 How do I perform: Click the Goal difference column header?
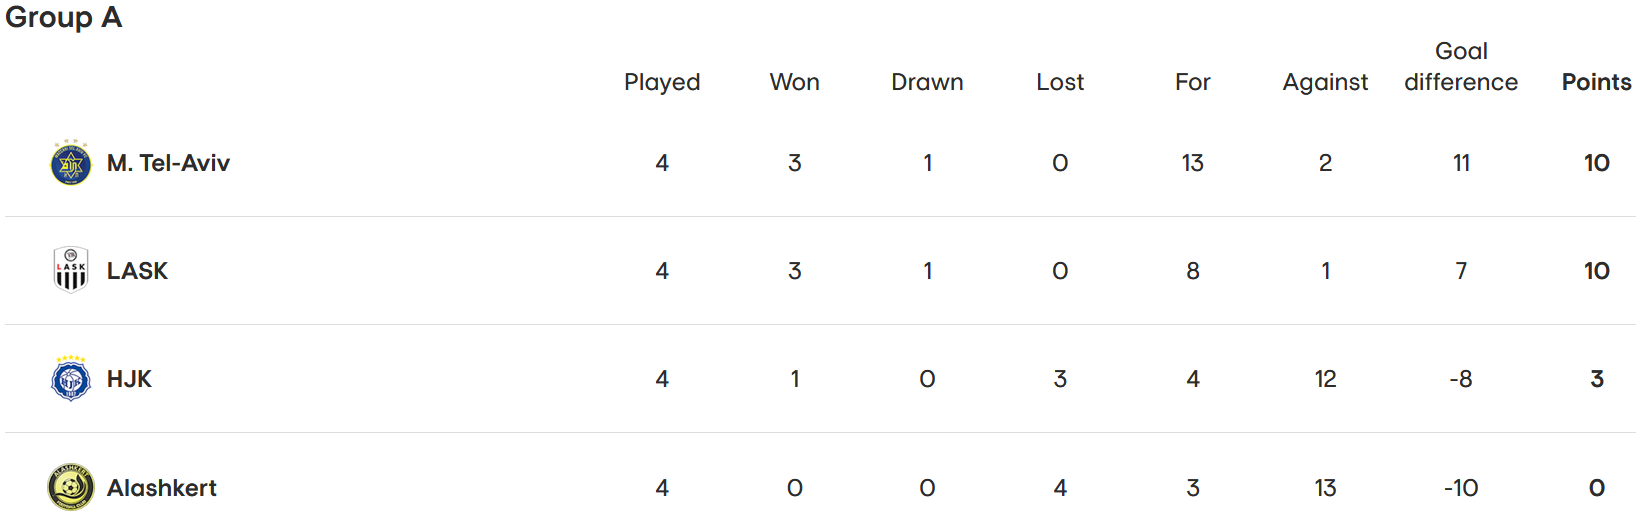coord(1461,66)
